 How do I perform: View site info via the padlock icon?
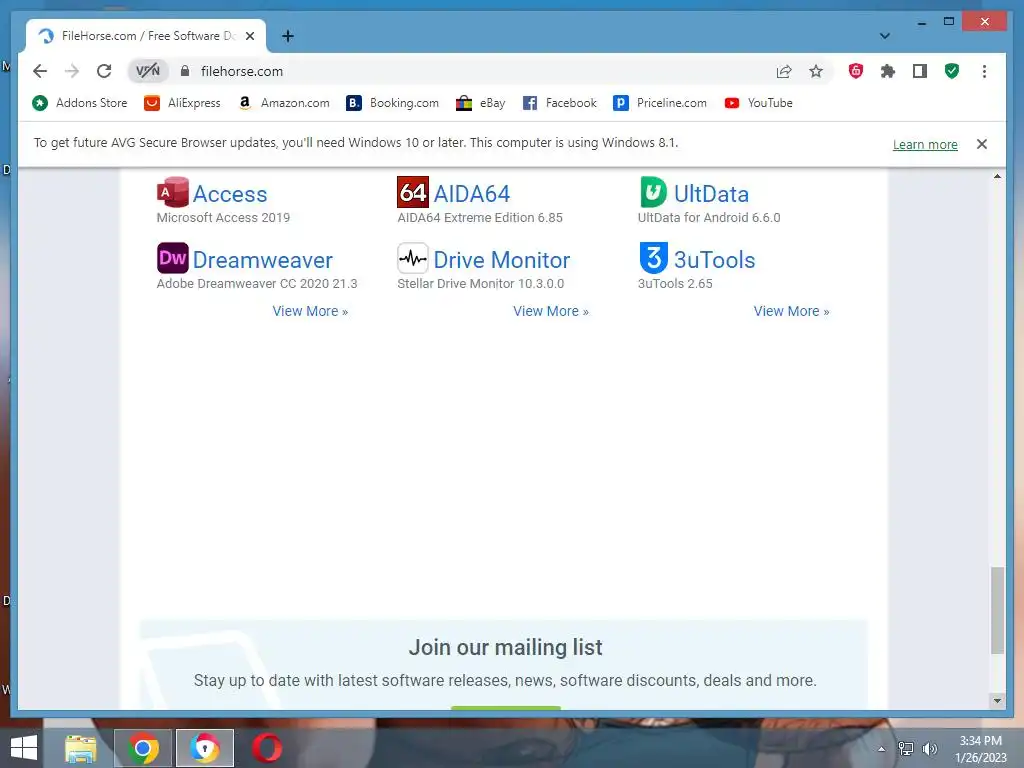185,71
